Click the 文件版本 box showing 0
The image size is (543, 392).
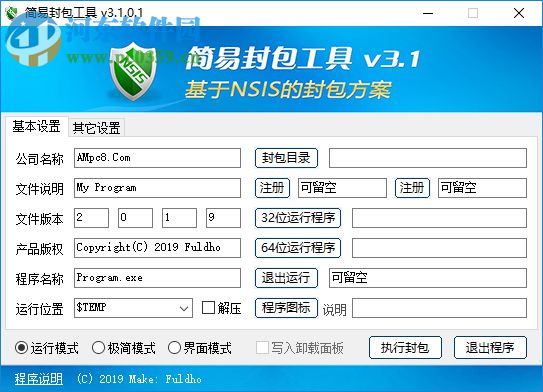click(x=135, y=218)
